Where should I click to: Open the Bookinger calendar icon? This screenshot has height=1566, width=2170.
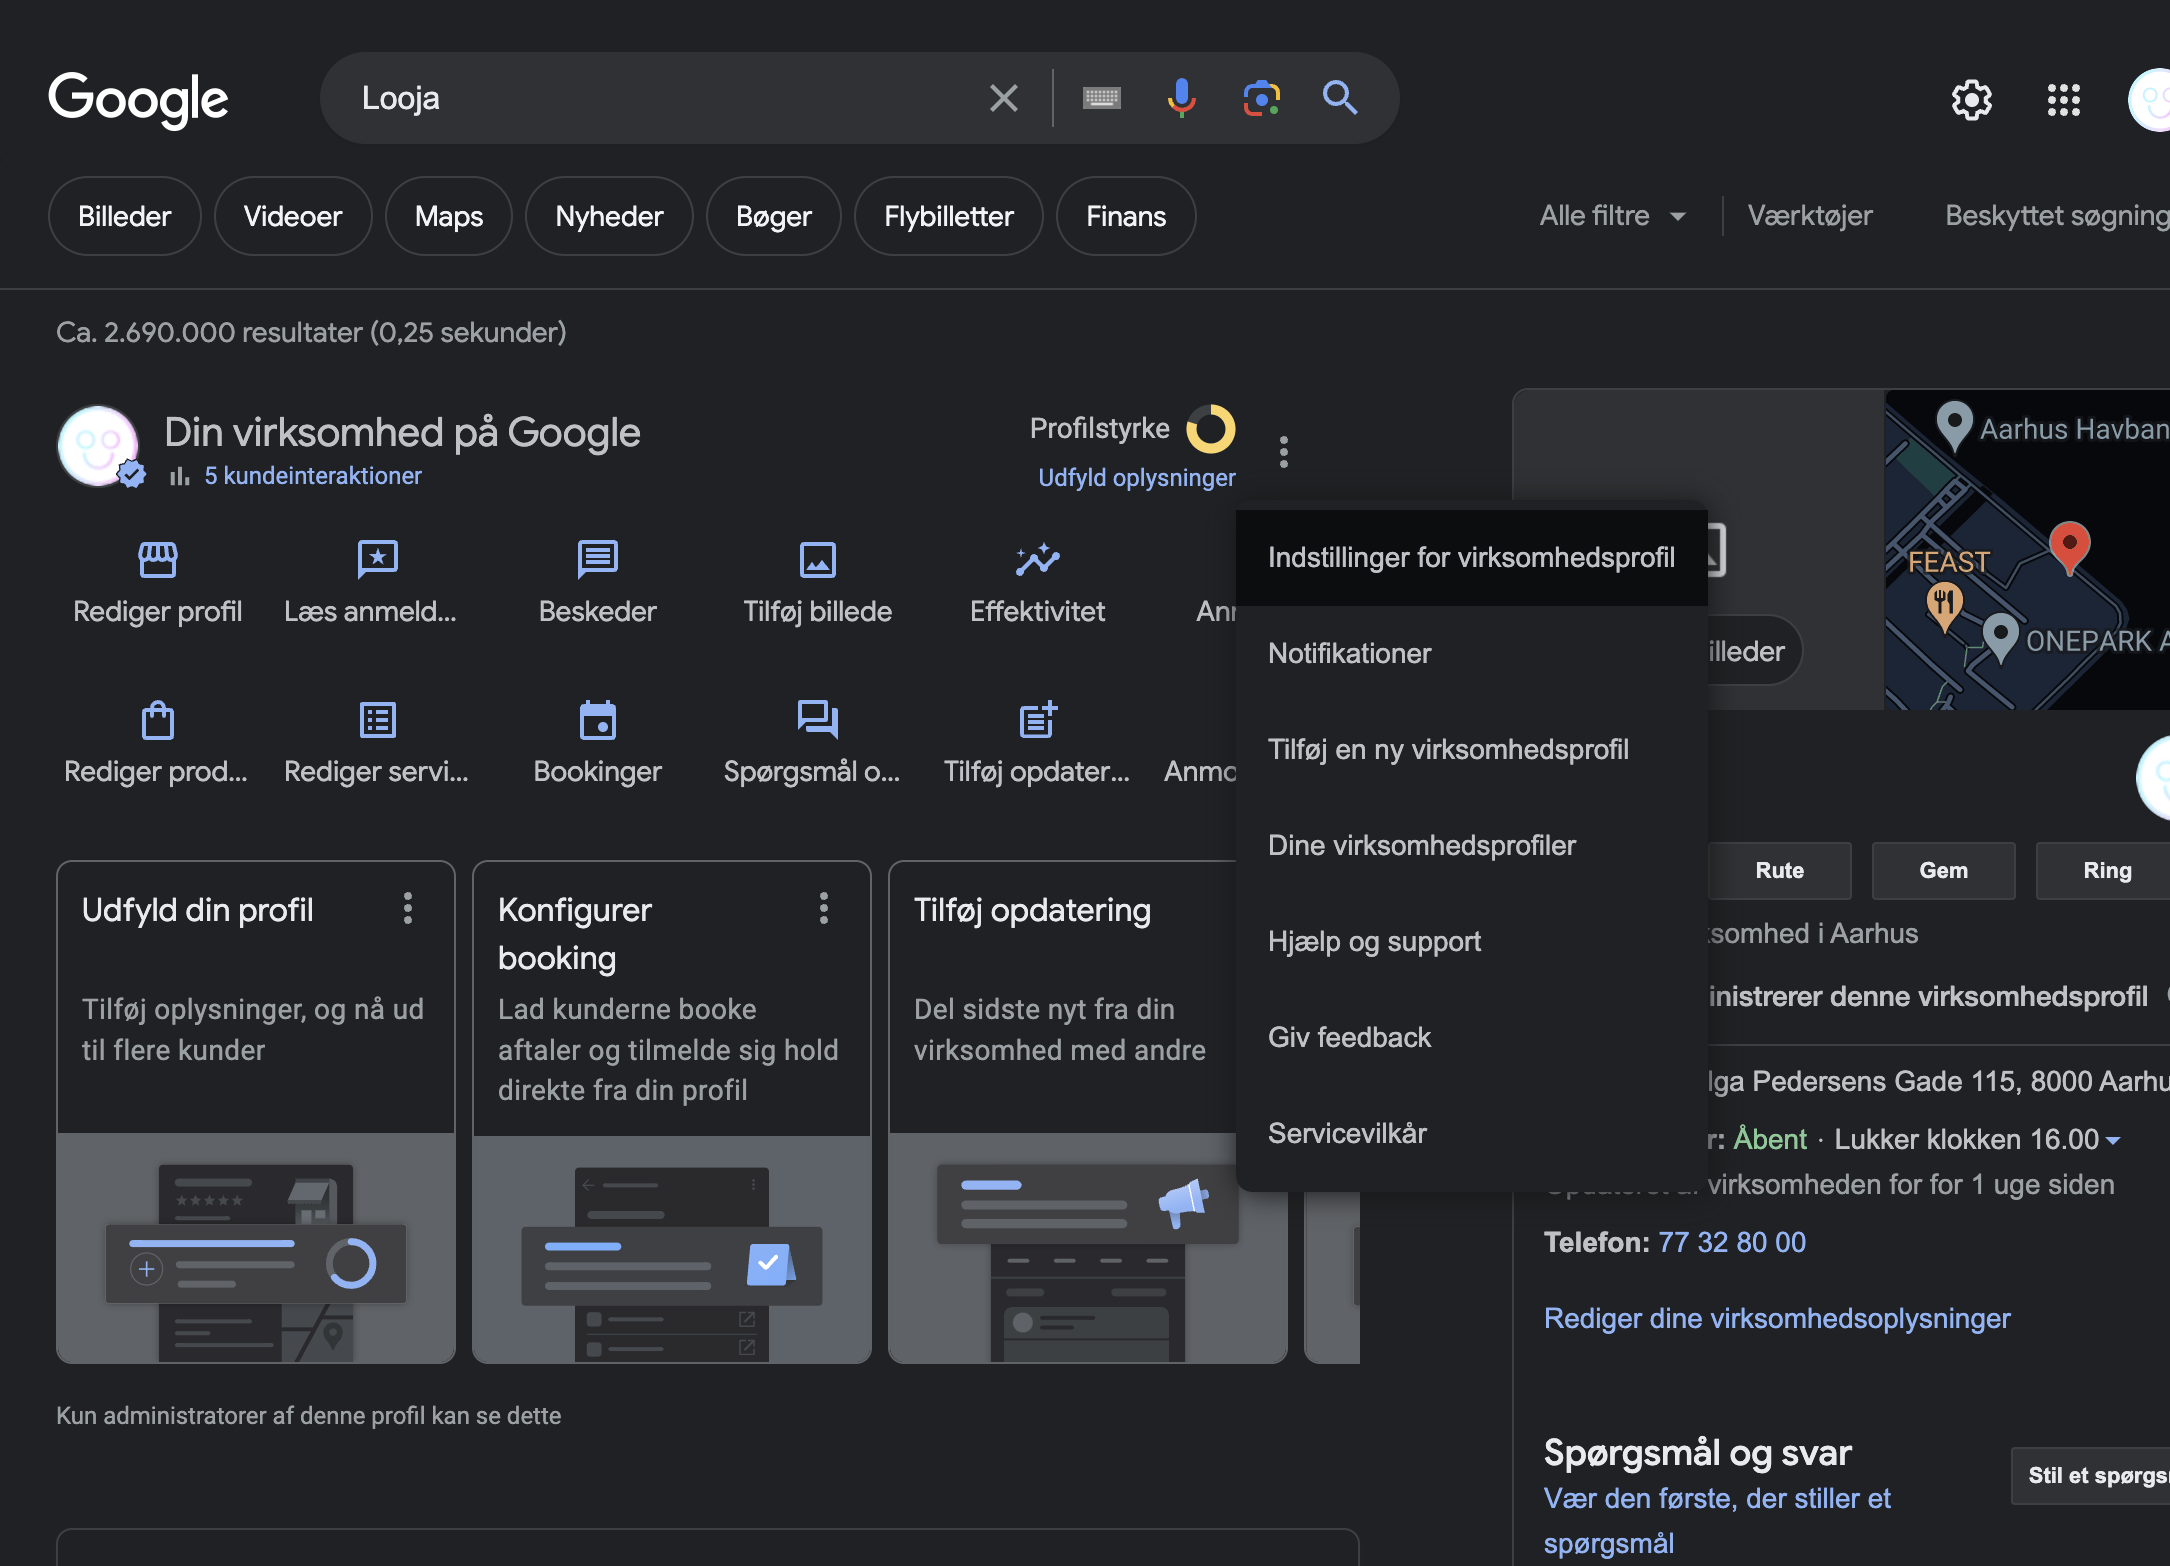tap(598, 719)
